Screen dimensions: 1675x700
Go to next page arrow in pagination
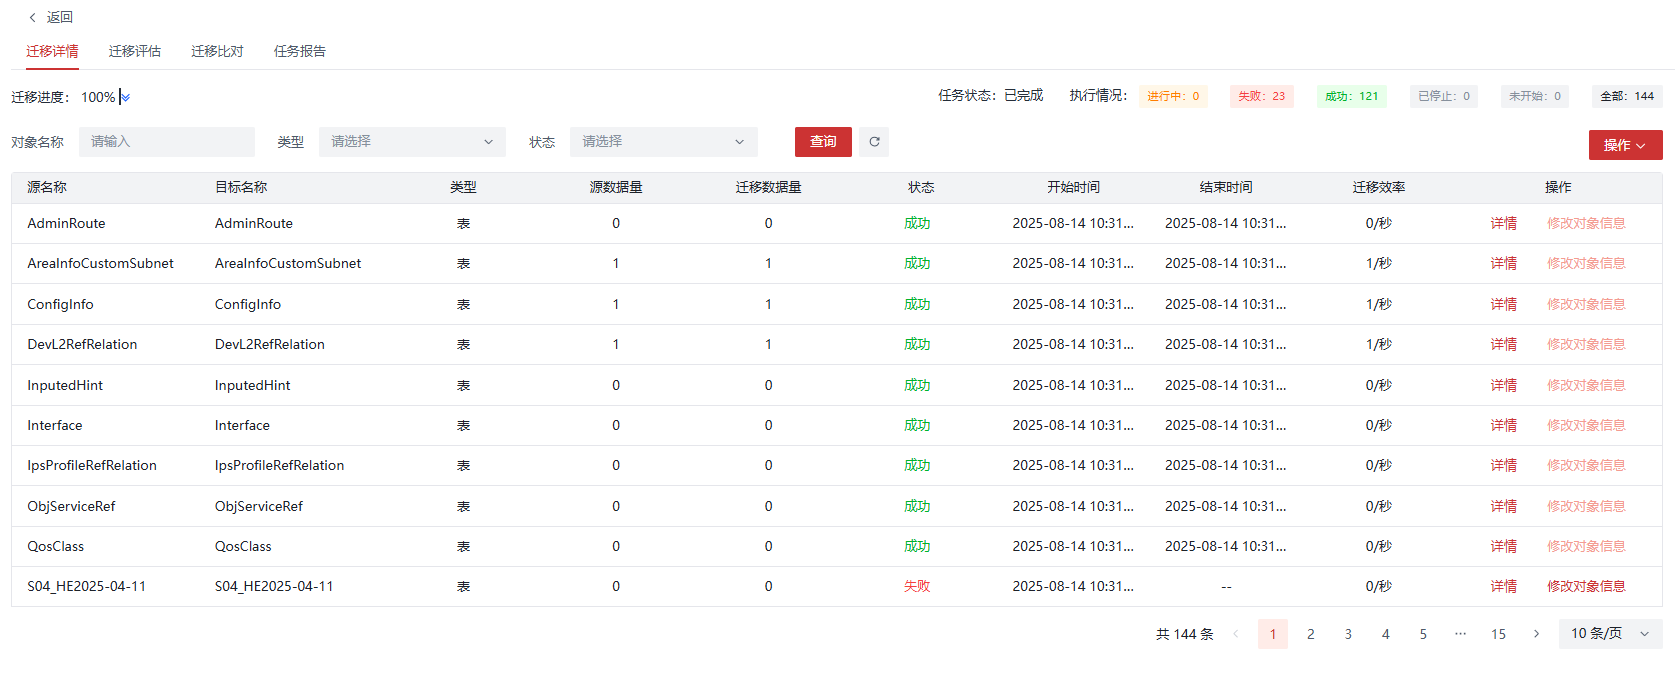(1536, 634)
